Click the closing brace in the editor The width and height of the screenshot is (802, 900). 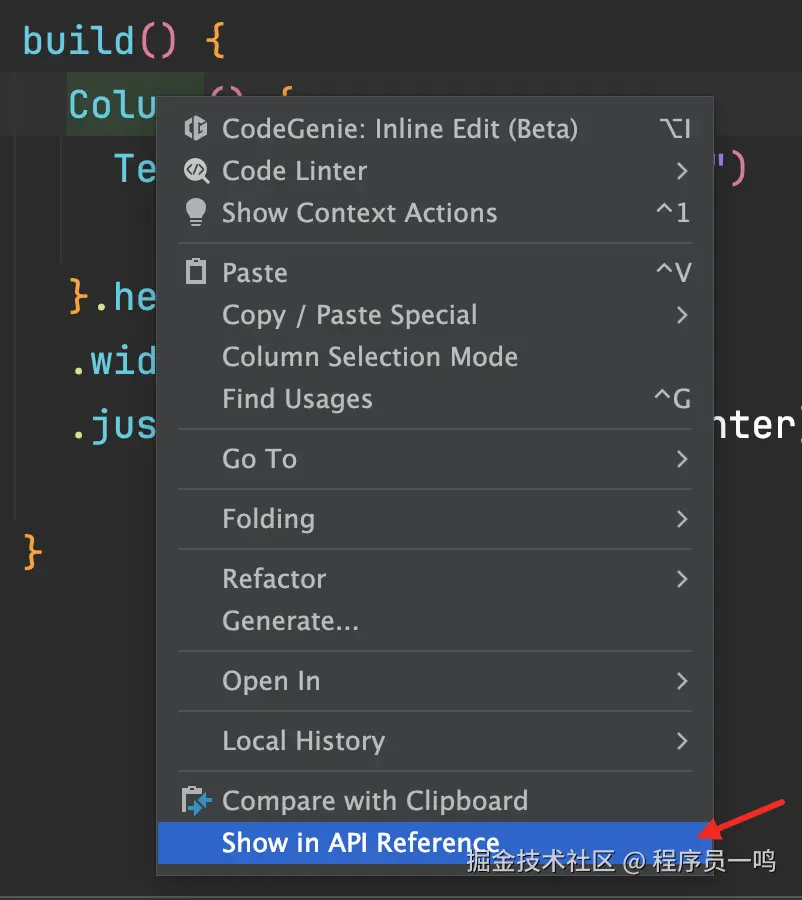(33, 552)
